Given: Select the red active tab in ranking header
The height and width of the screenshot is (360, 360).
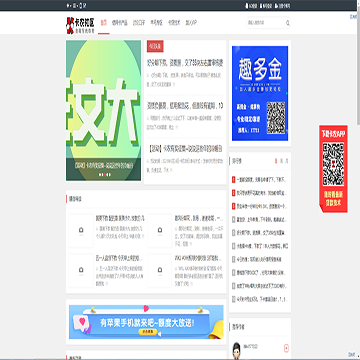Looking at the screenshot, I should click(x=276, y=161).
